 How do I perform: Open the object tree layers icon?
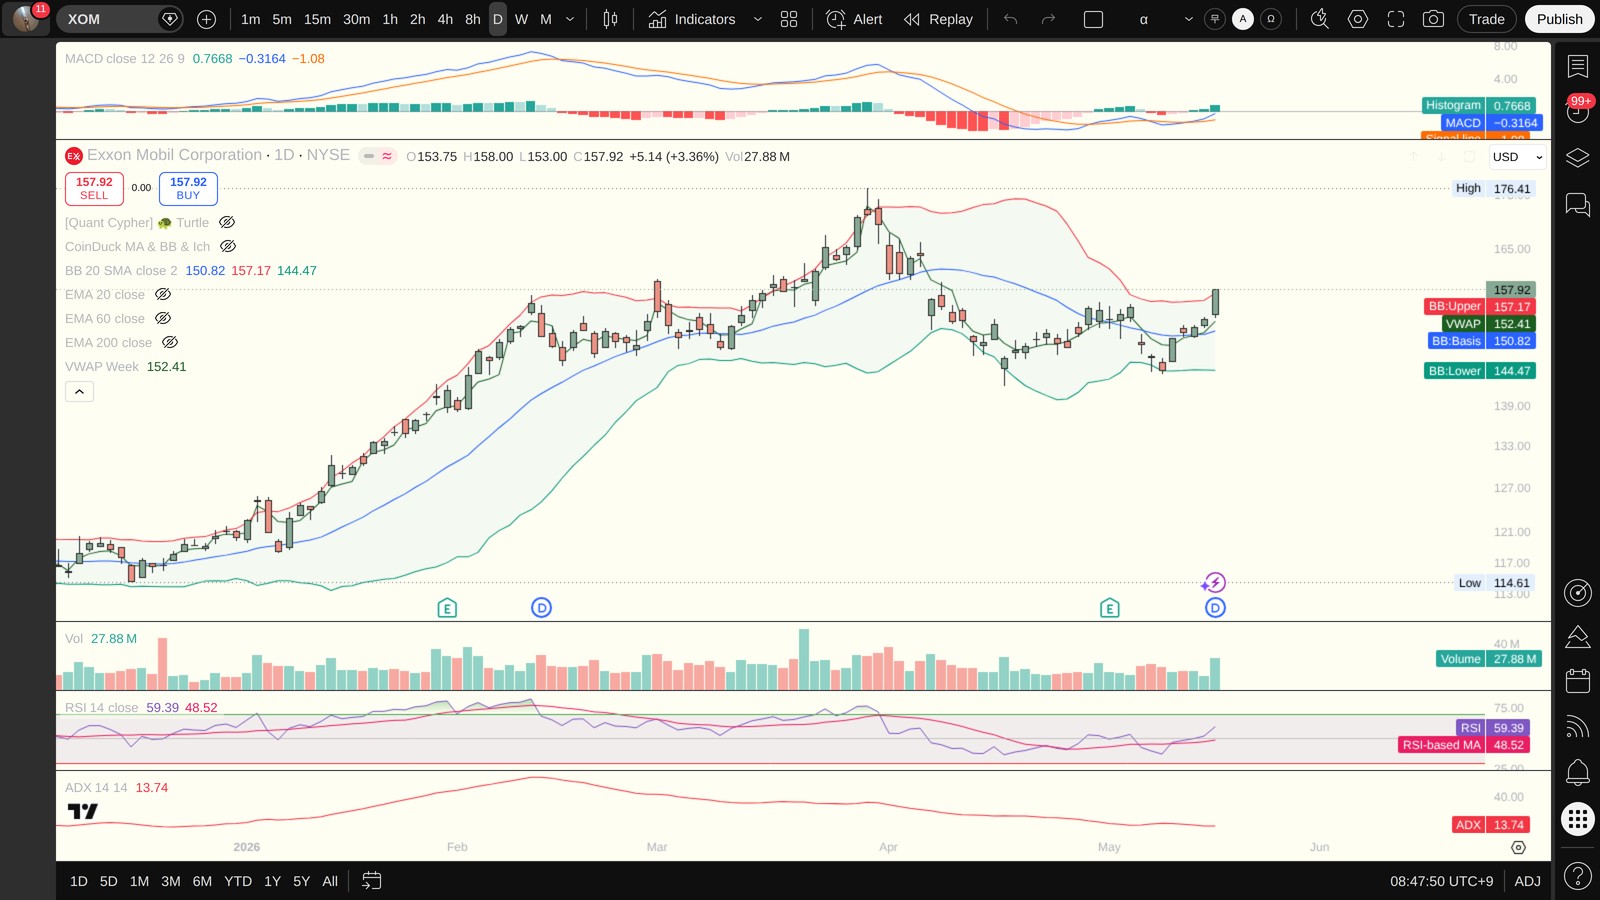click(x=1578, y=158)
